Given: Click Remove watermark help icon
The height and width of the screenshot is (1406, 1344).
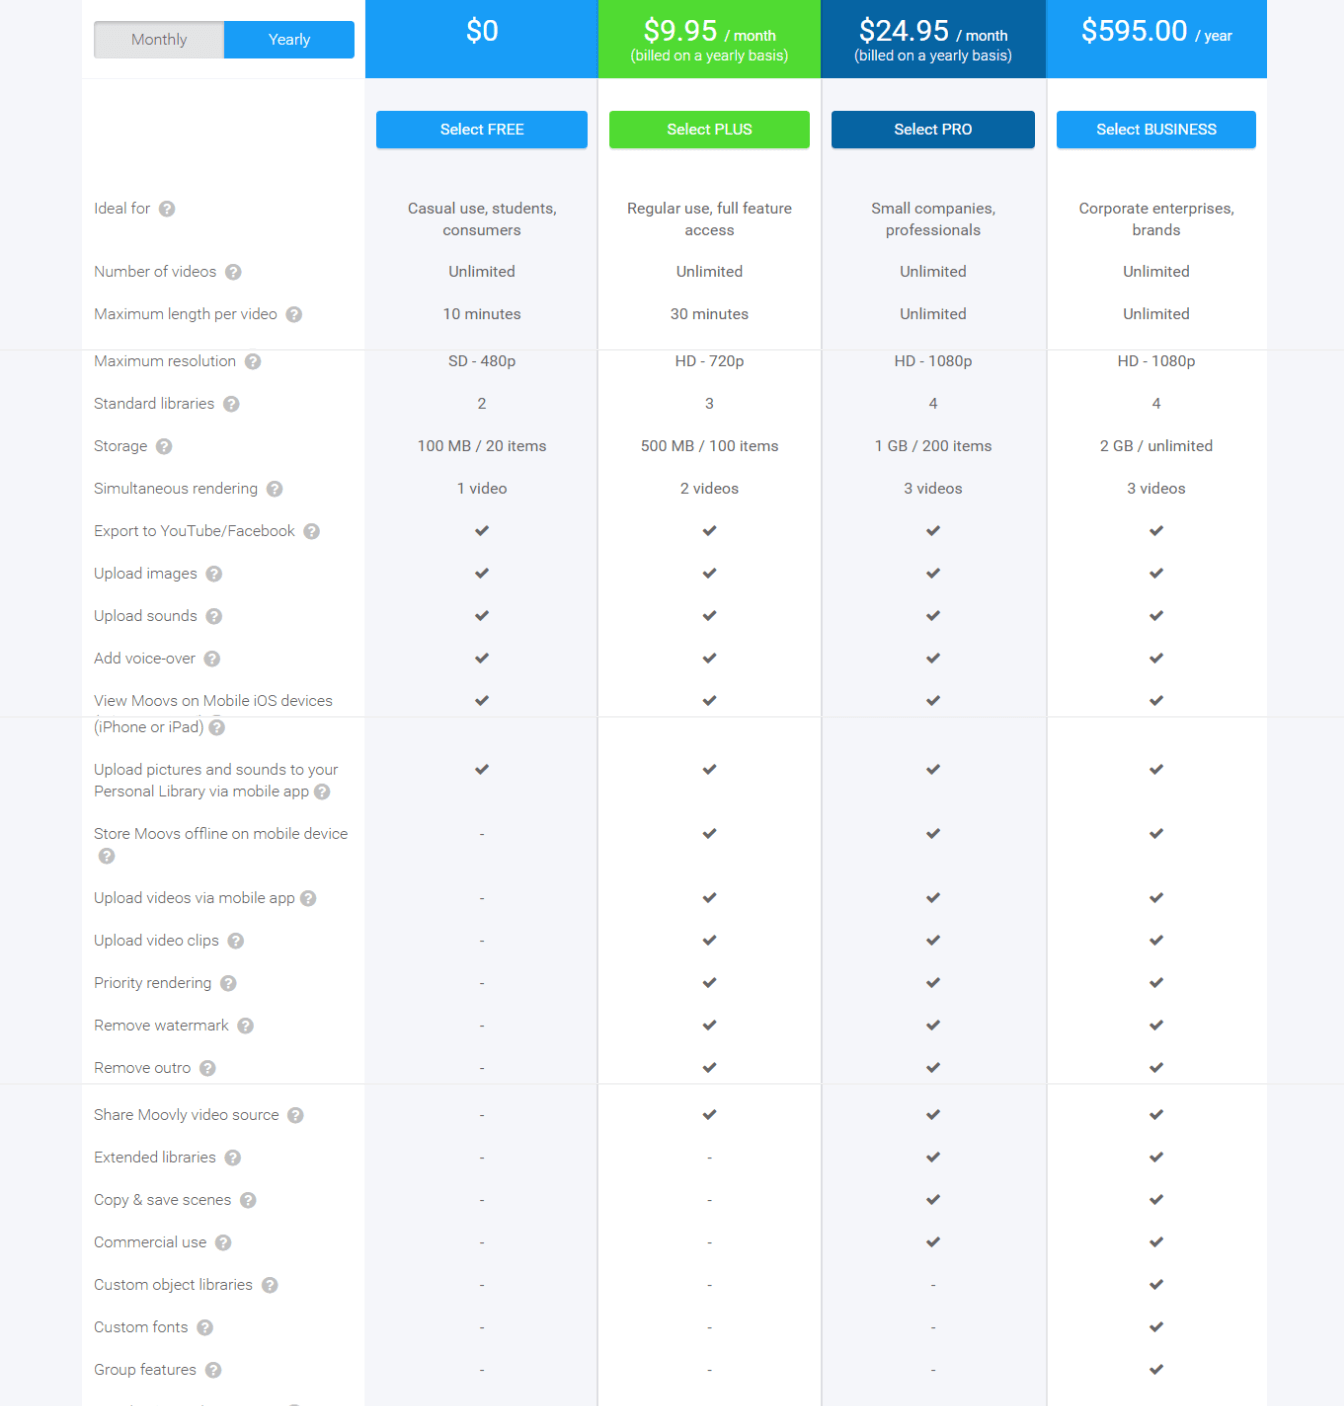Looking at the screenshot, I should [x=246, y=1026].
